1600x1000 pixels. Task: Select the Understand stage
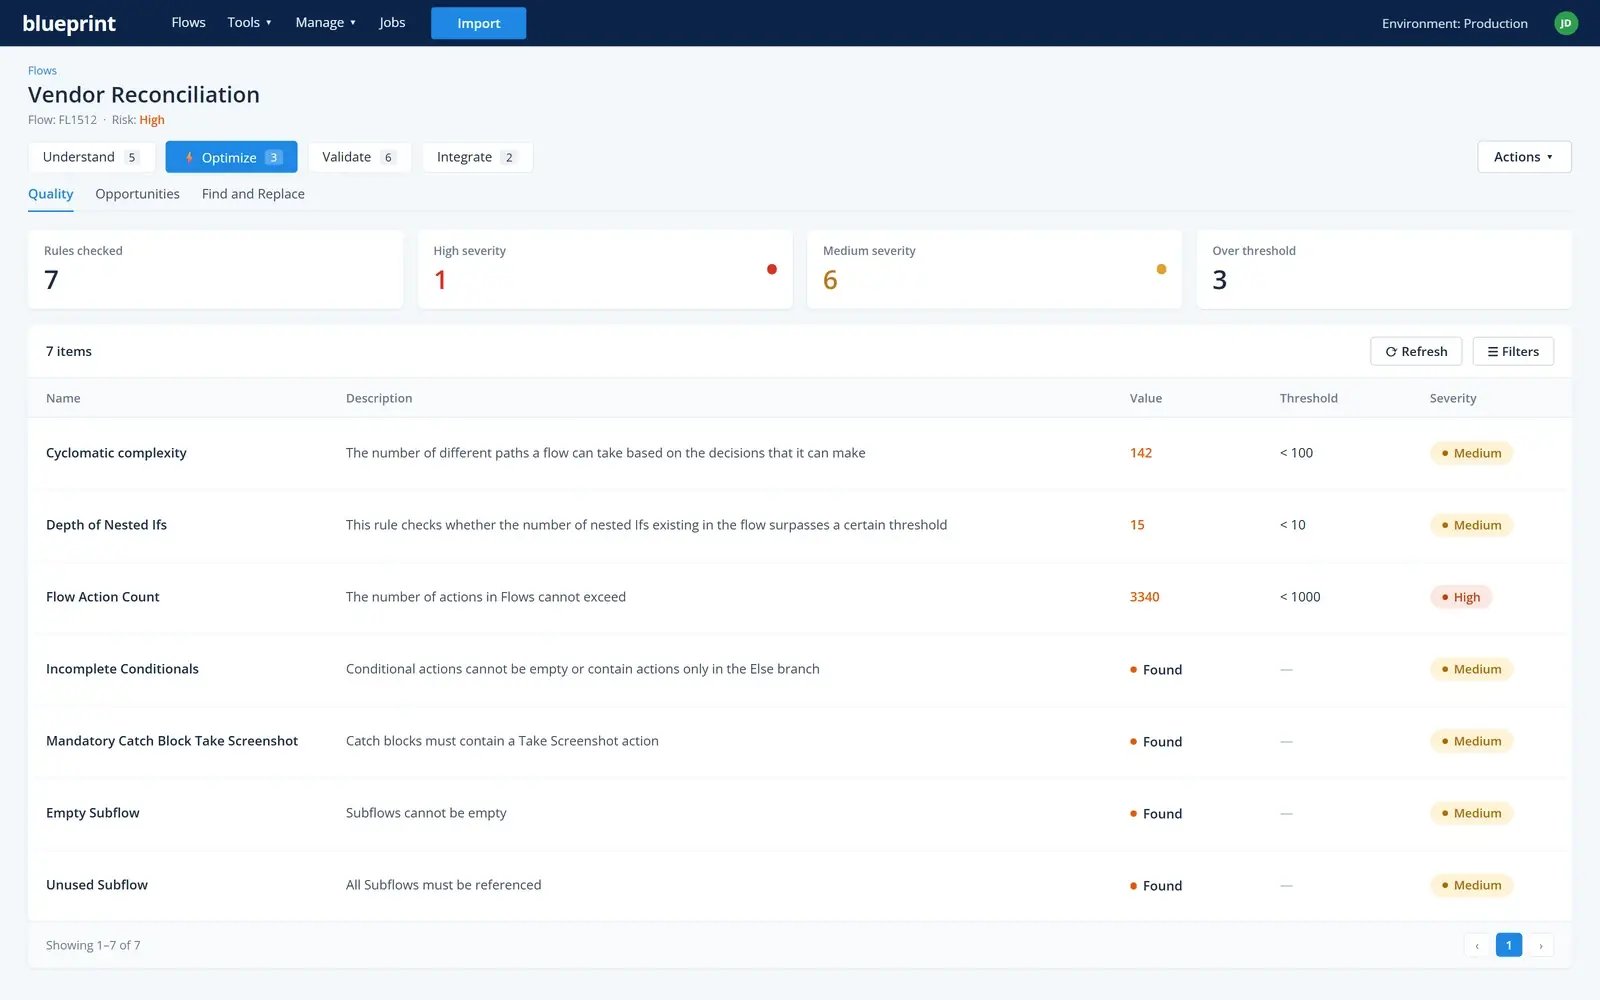(x=91, y=157)
